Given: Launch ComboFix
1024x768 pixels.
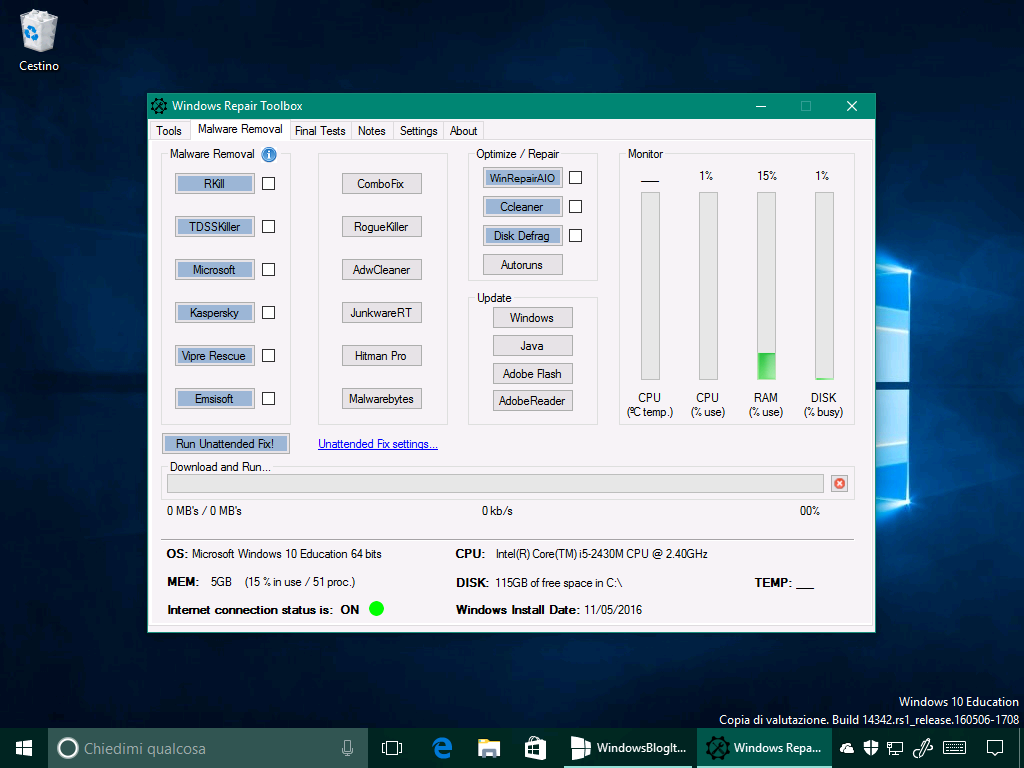Looking at the screenshot, I should coord(381,184).
